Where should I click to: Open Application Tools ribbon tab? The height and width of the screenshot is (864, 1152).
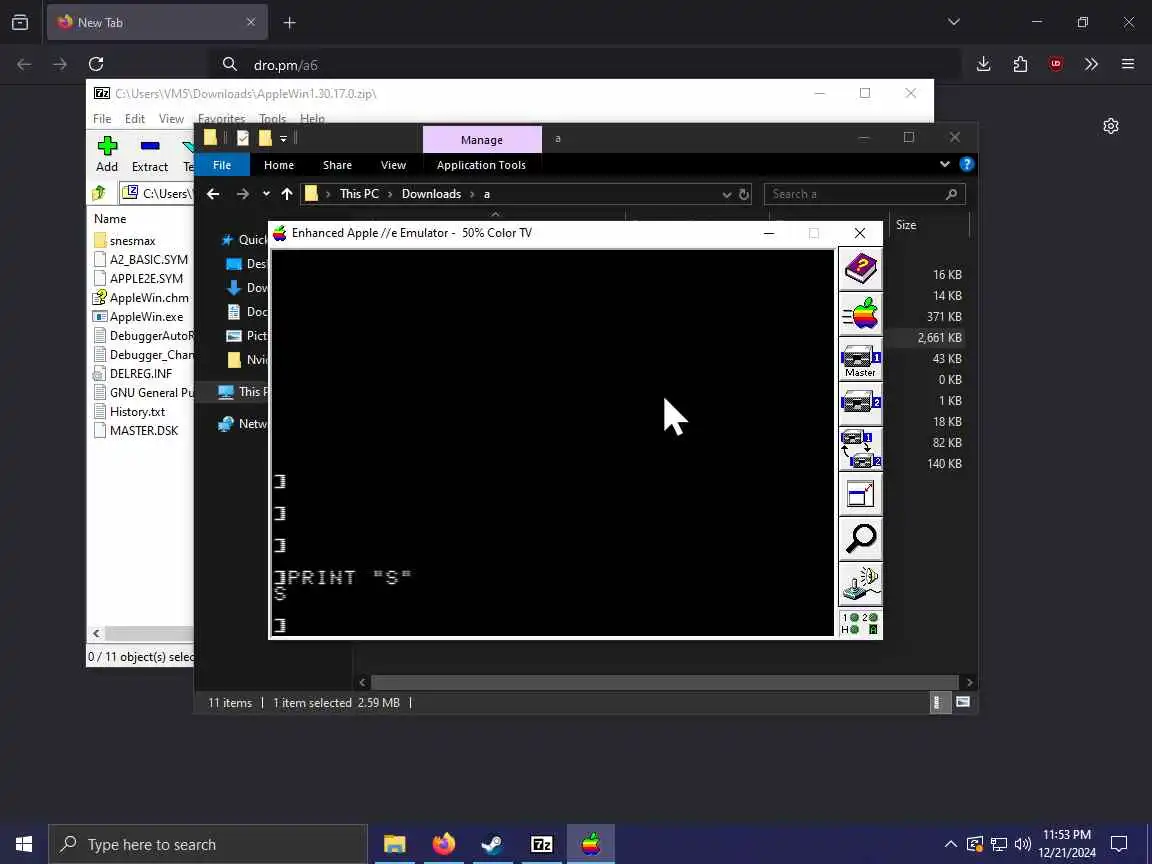coord(481,165)
